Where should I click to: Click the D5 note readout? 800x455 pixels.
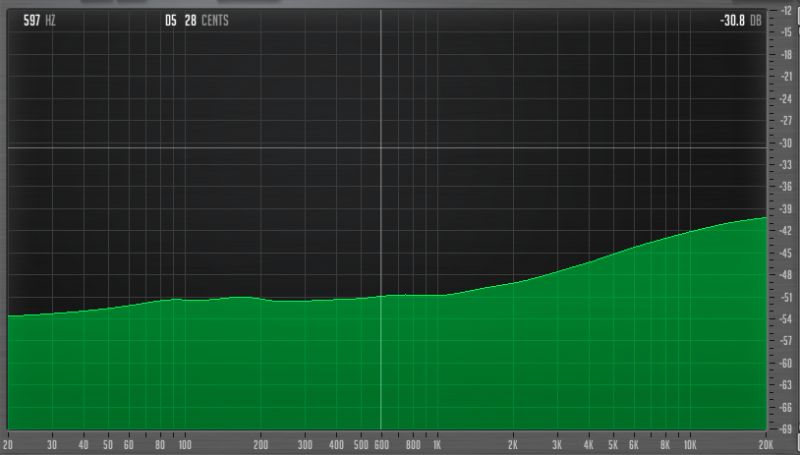coord(170,20)
